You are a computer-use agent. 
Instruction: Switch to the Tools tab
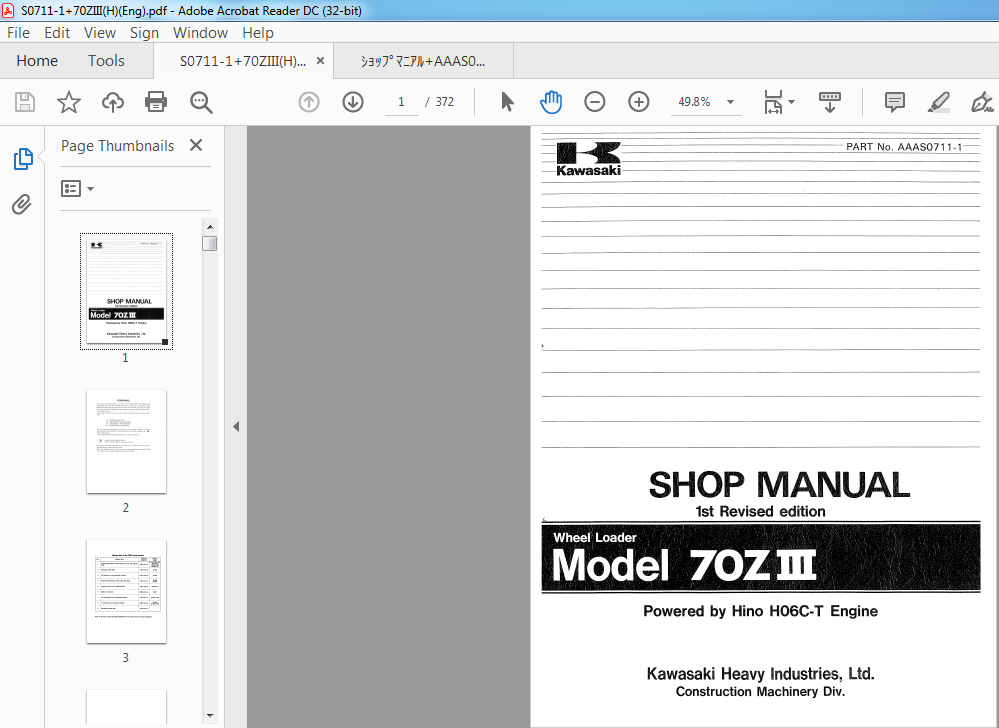pyautogui.click(x=106, y=61)
